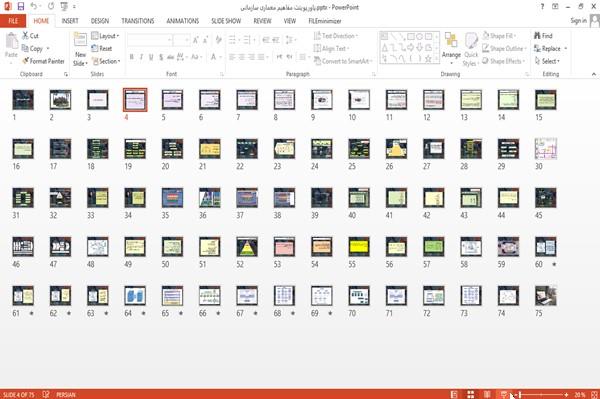Click spell check icon in status bar
The height and width of the screenshot is (399, 600).
[x=46, y=394]
